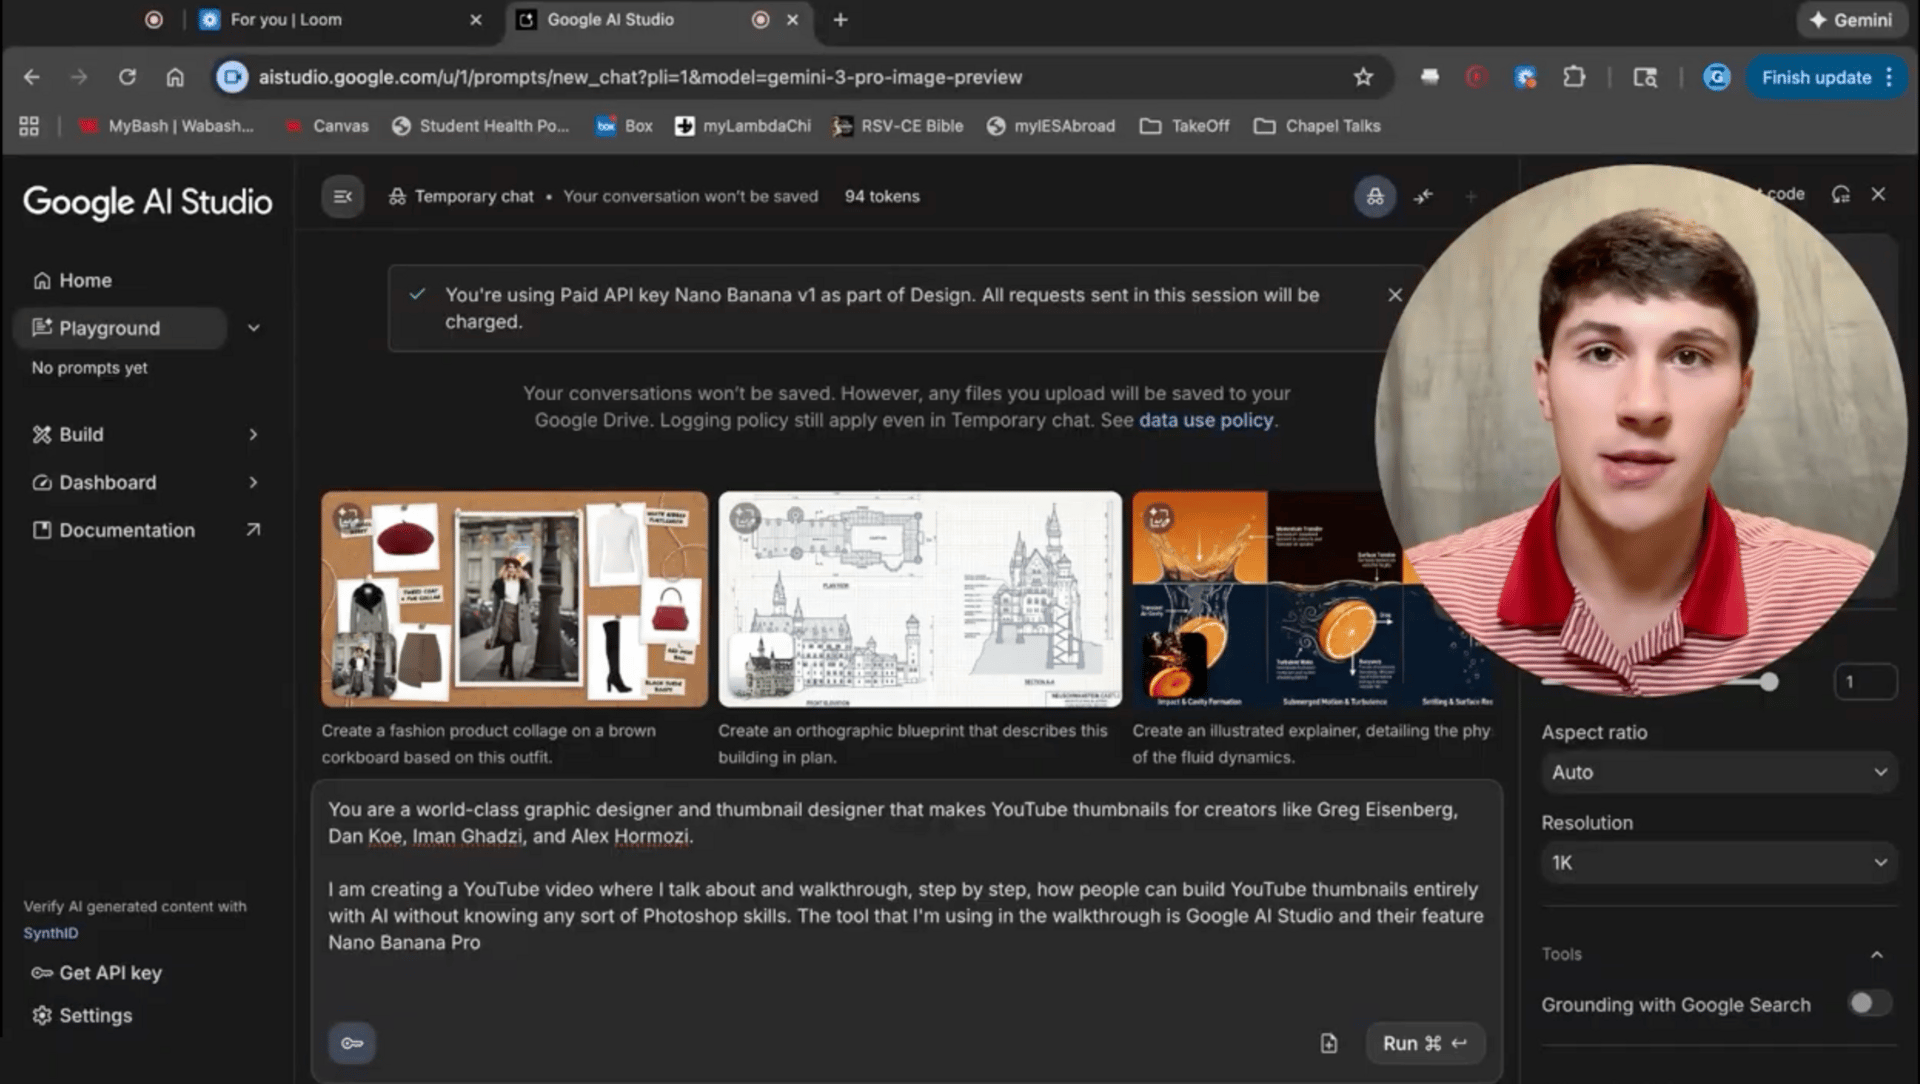Image resolution: width=1920 pixels, height=1084 pixels.
Task: Collapse the Tools section
Action: pyautogui.click(x=1876, y=954)
